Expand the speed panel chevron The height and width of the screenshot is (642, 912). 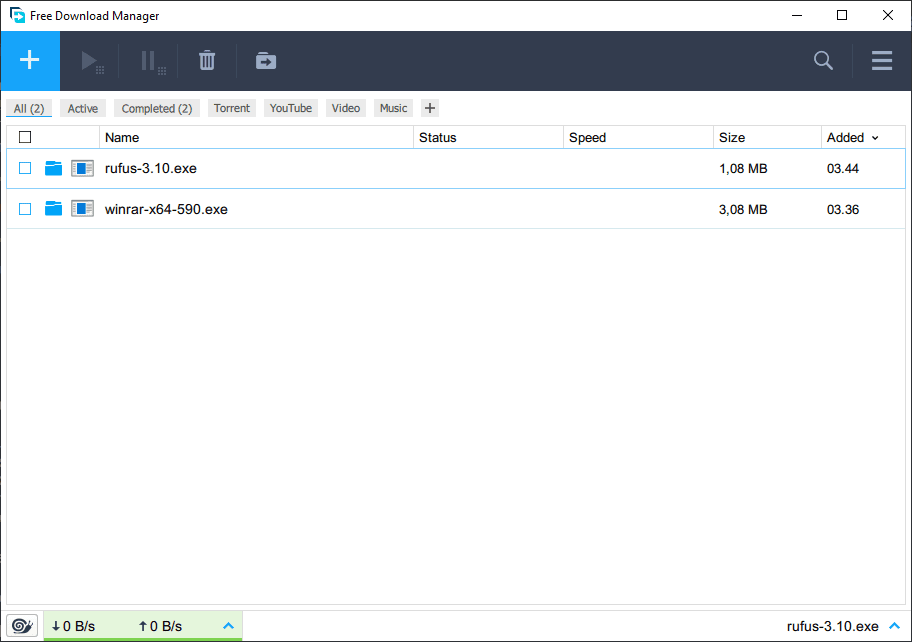click(229, 626)
